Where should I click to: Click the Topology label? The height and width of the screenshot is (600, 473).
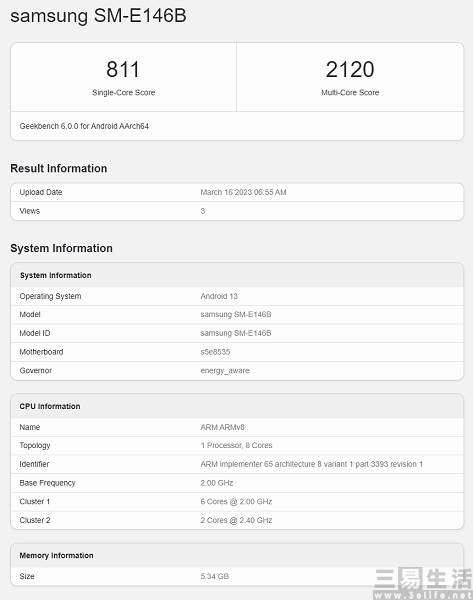pos(35,445)
